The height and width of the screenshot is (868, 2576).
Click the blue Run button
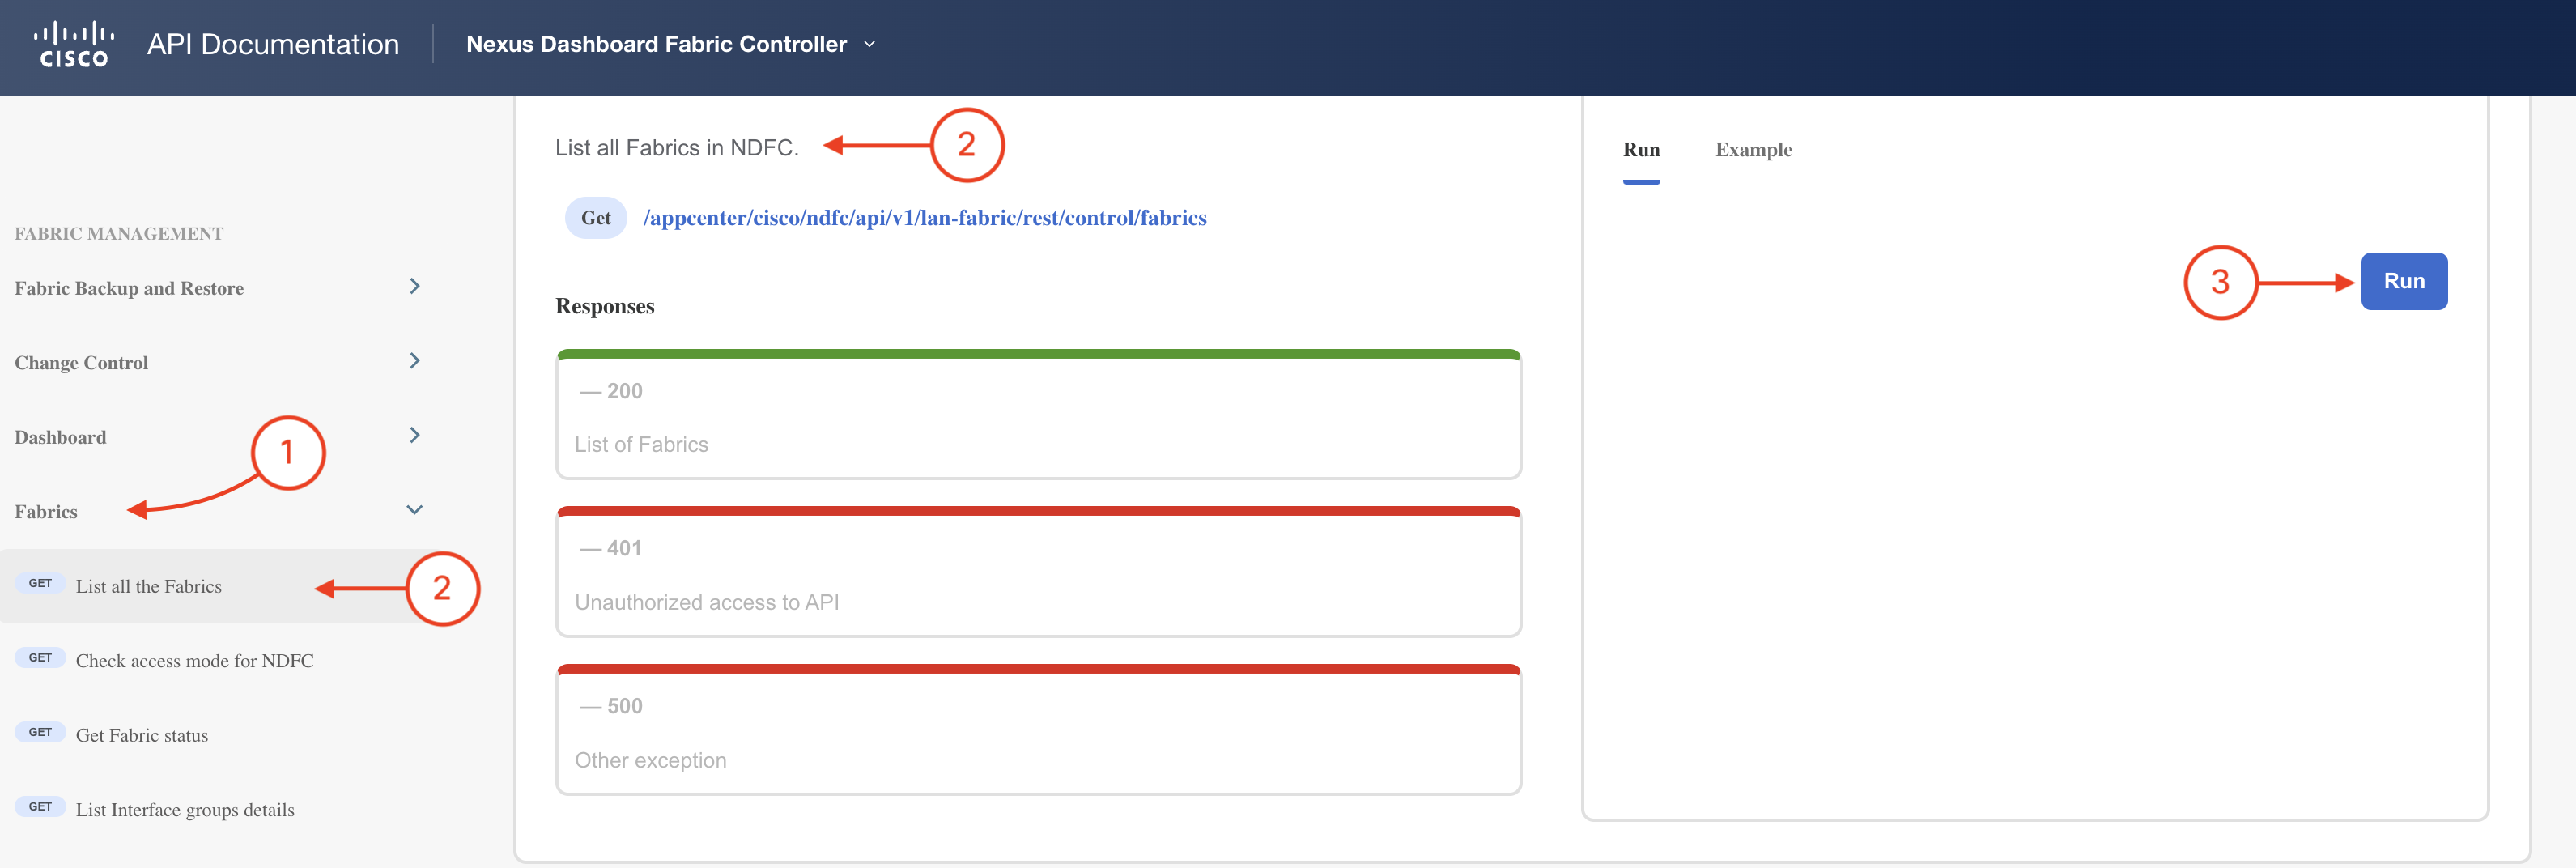pos(2404,281)
